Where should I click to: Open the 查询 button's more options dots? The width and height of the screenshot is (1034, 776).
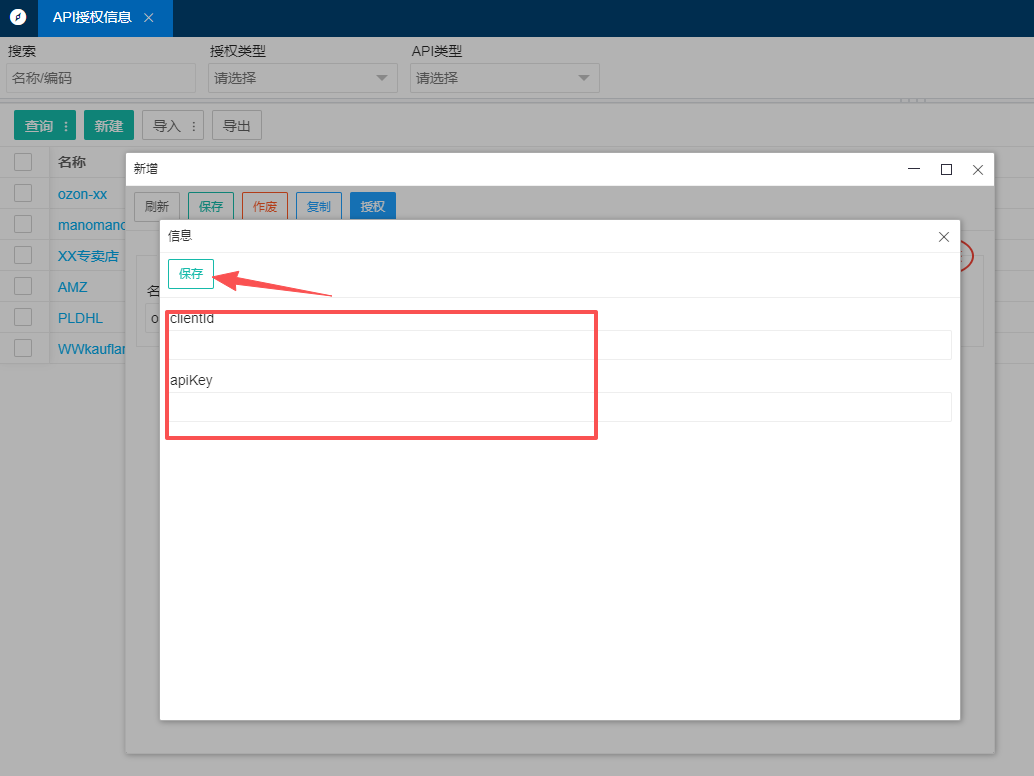[x=66, y=126]
